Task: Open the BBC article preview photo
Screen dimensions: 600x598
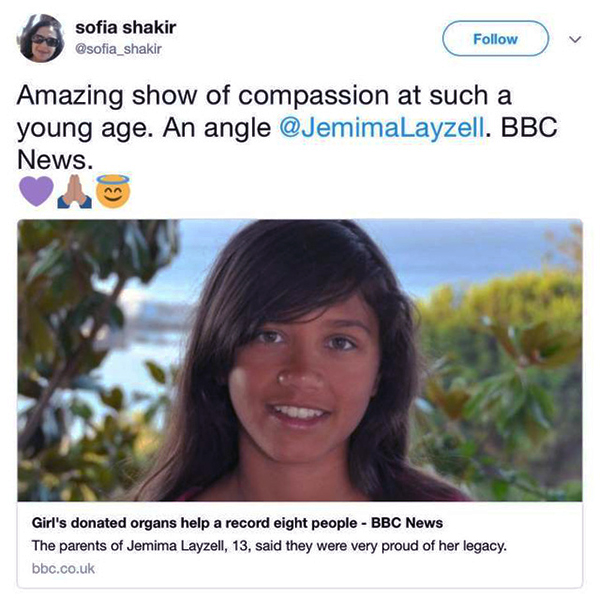Action: [300, 360]
